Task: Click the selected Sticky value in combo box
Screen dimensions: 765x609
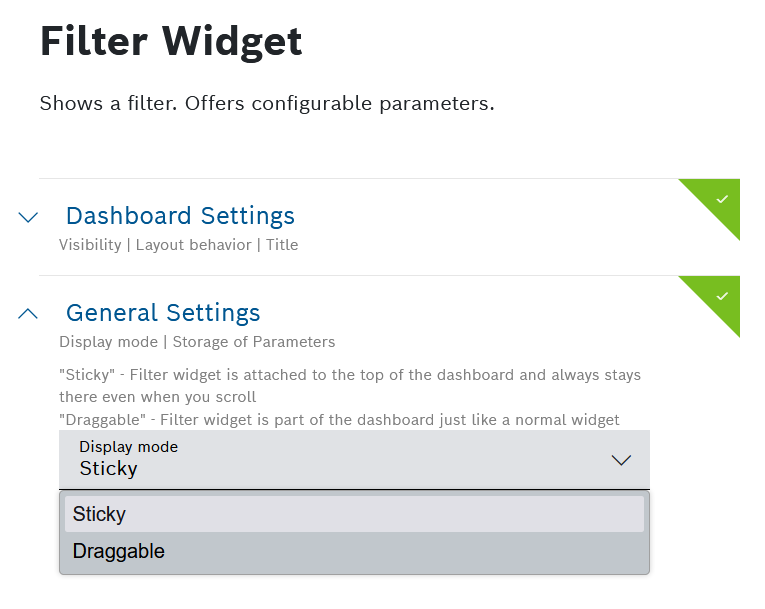Action: (x=109, y=469)
